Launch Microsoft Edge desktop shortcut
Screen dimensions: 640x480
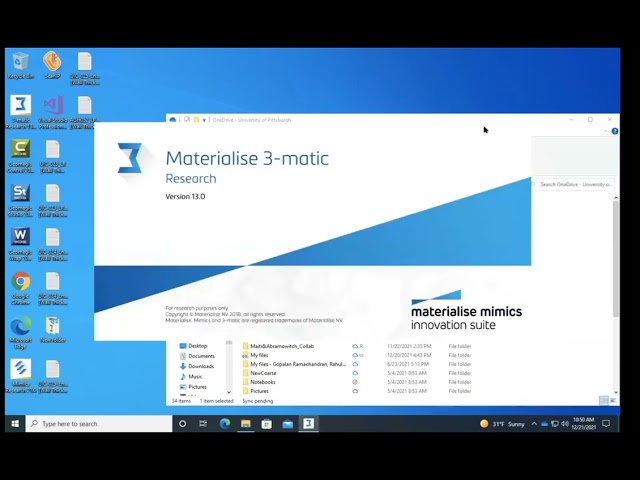pos(20,333)
